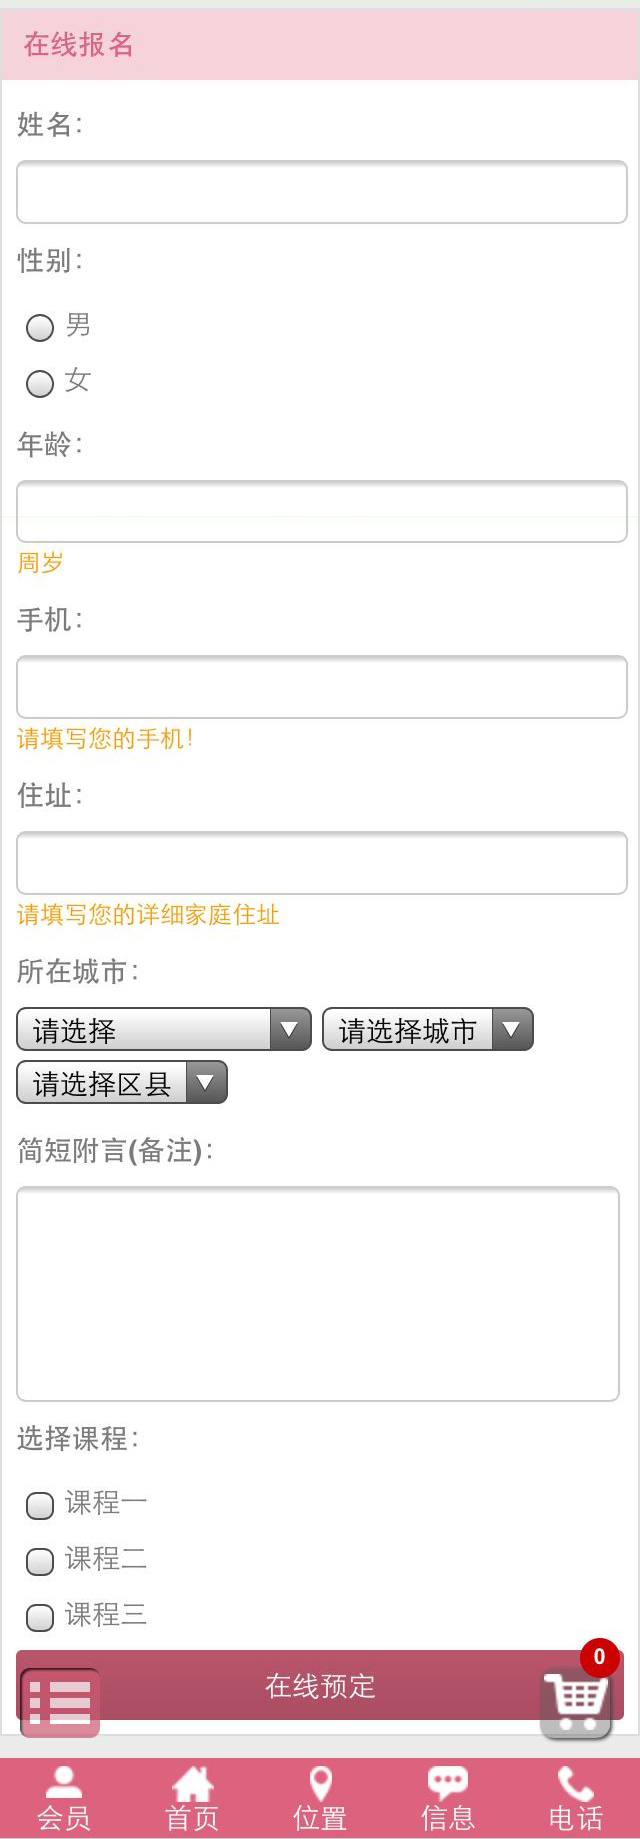The image size is (640, 1839).
Task: Expand the 请选择城市 dropdown
Action: (x=427, y=1029)
